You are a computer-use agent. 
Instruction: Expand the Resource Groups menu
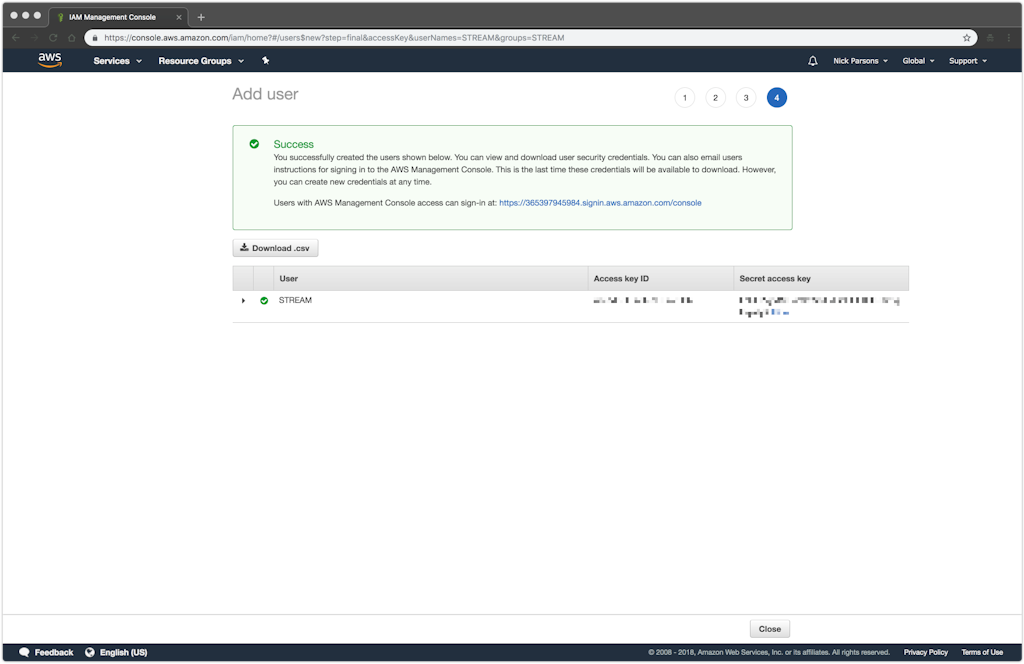click(x=200, y=61)
